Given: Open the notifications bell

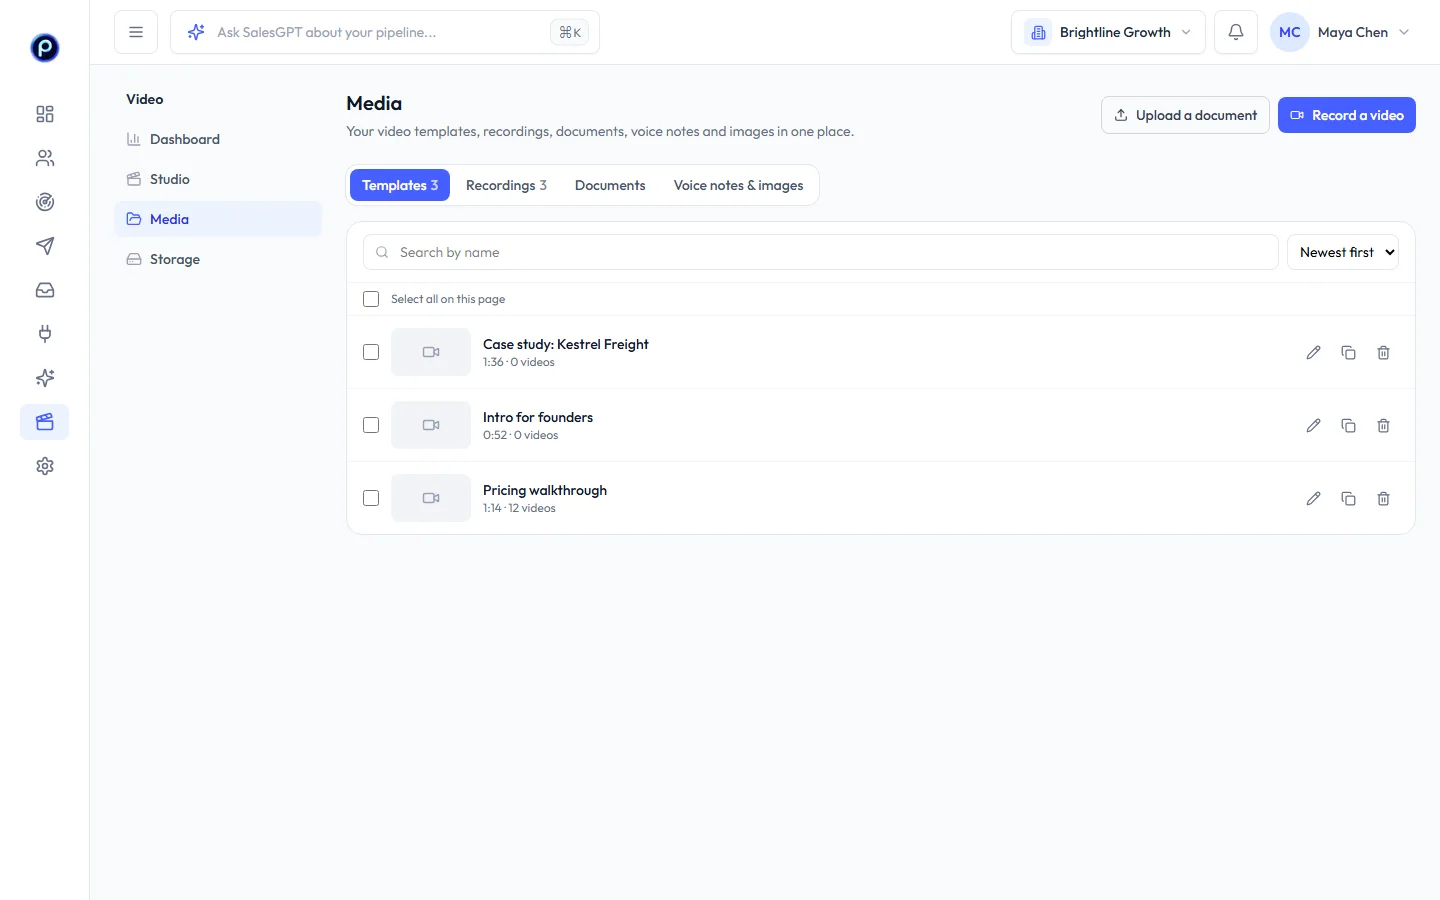Looking at the screenshot, I should pos(1236,32).
